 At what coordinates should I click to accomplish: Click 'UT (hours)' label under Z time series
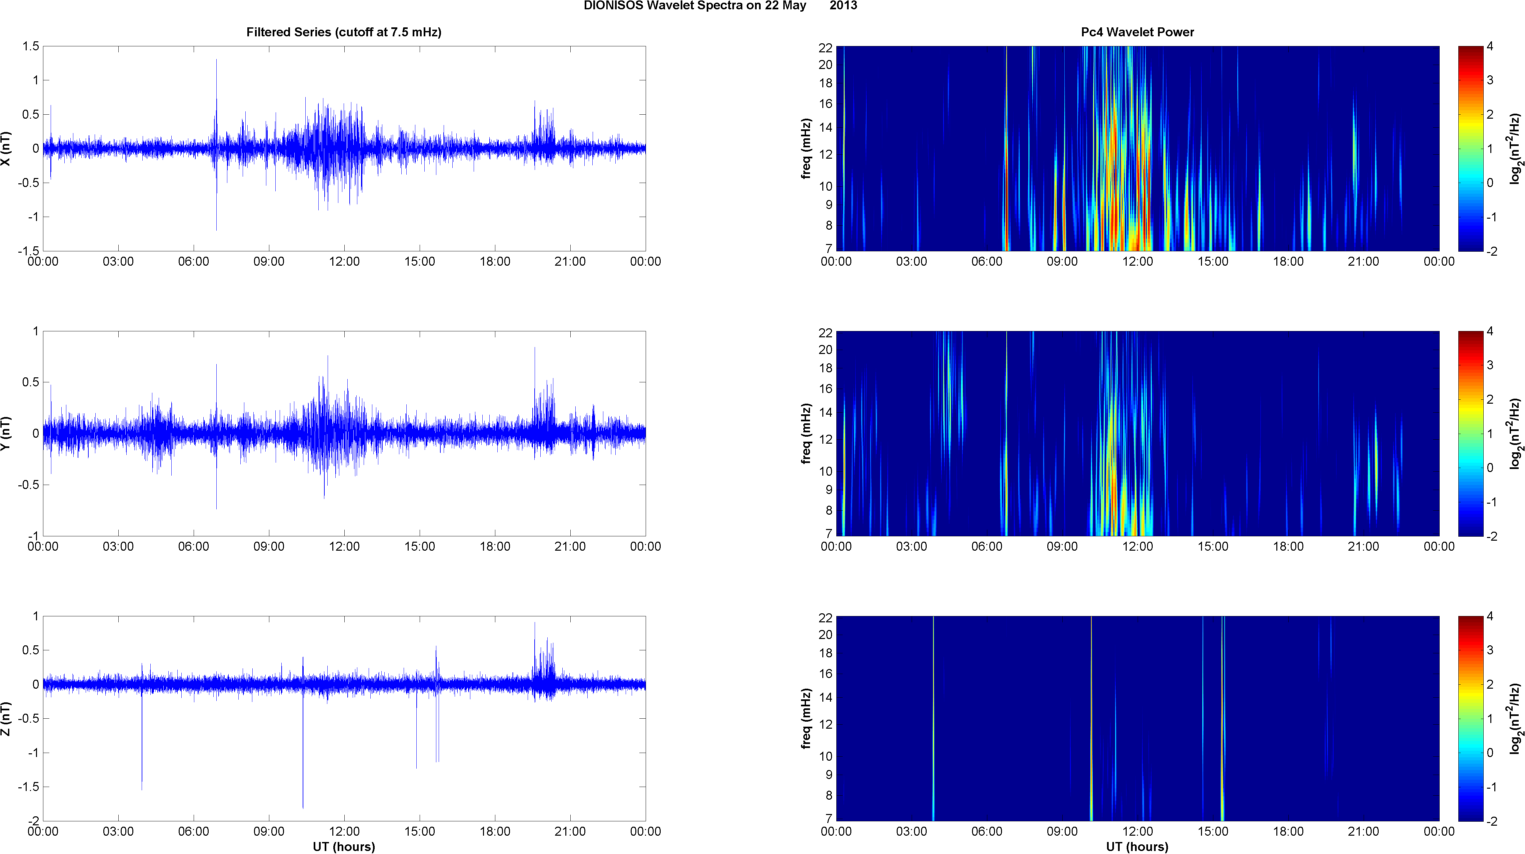344,847
